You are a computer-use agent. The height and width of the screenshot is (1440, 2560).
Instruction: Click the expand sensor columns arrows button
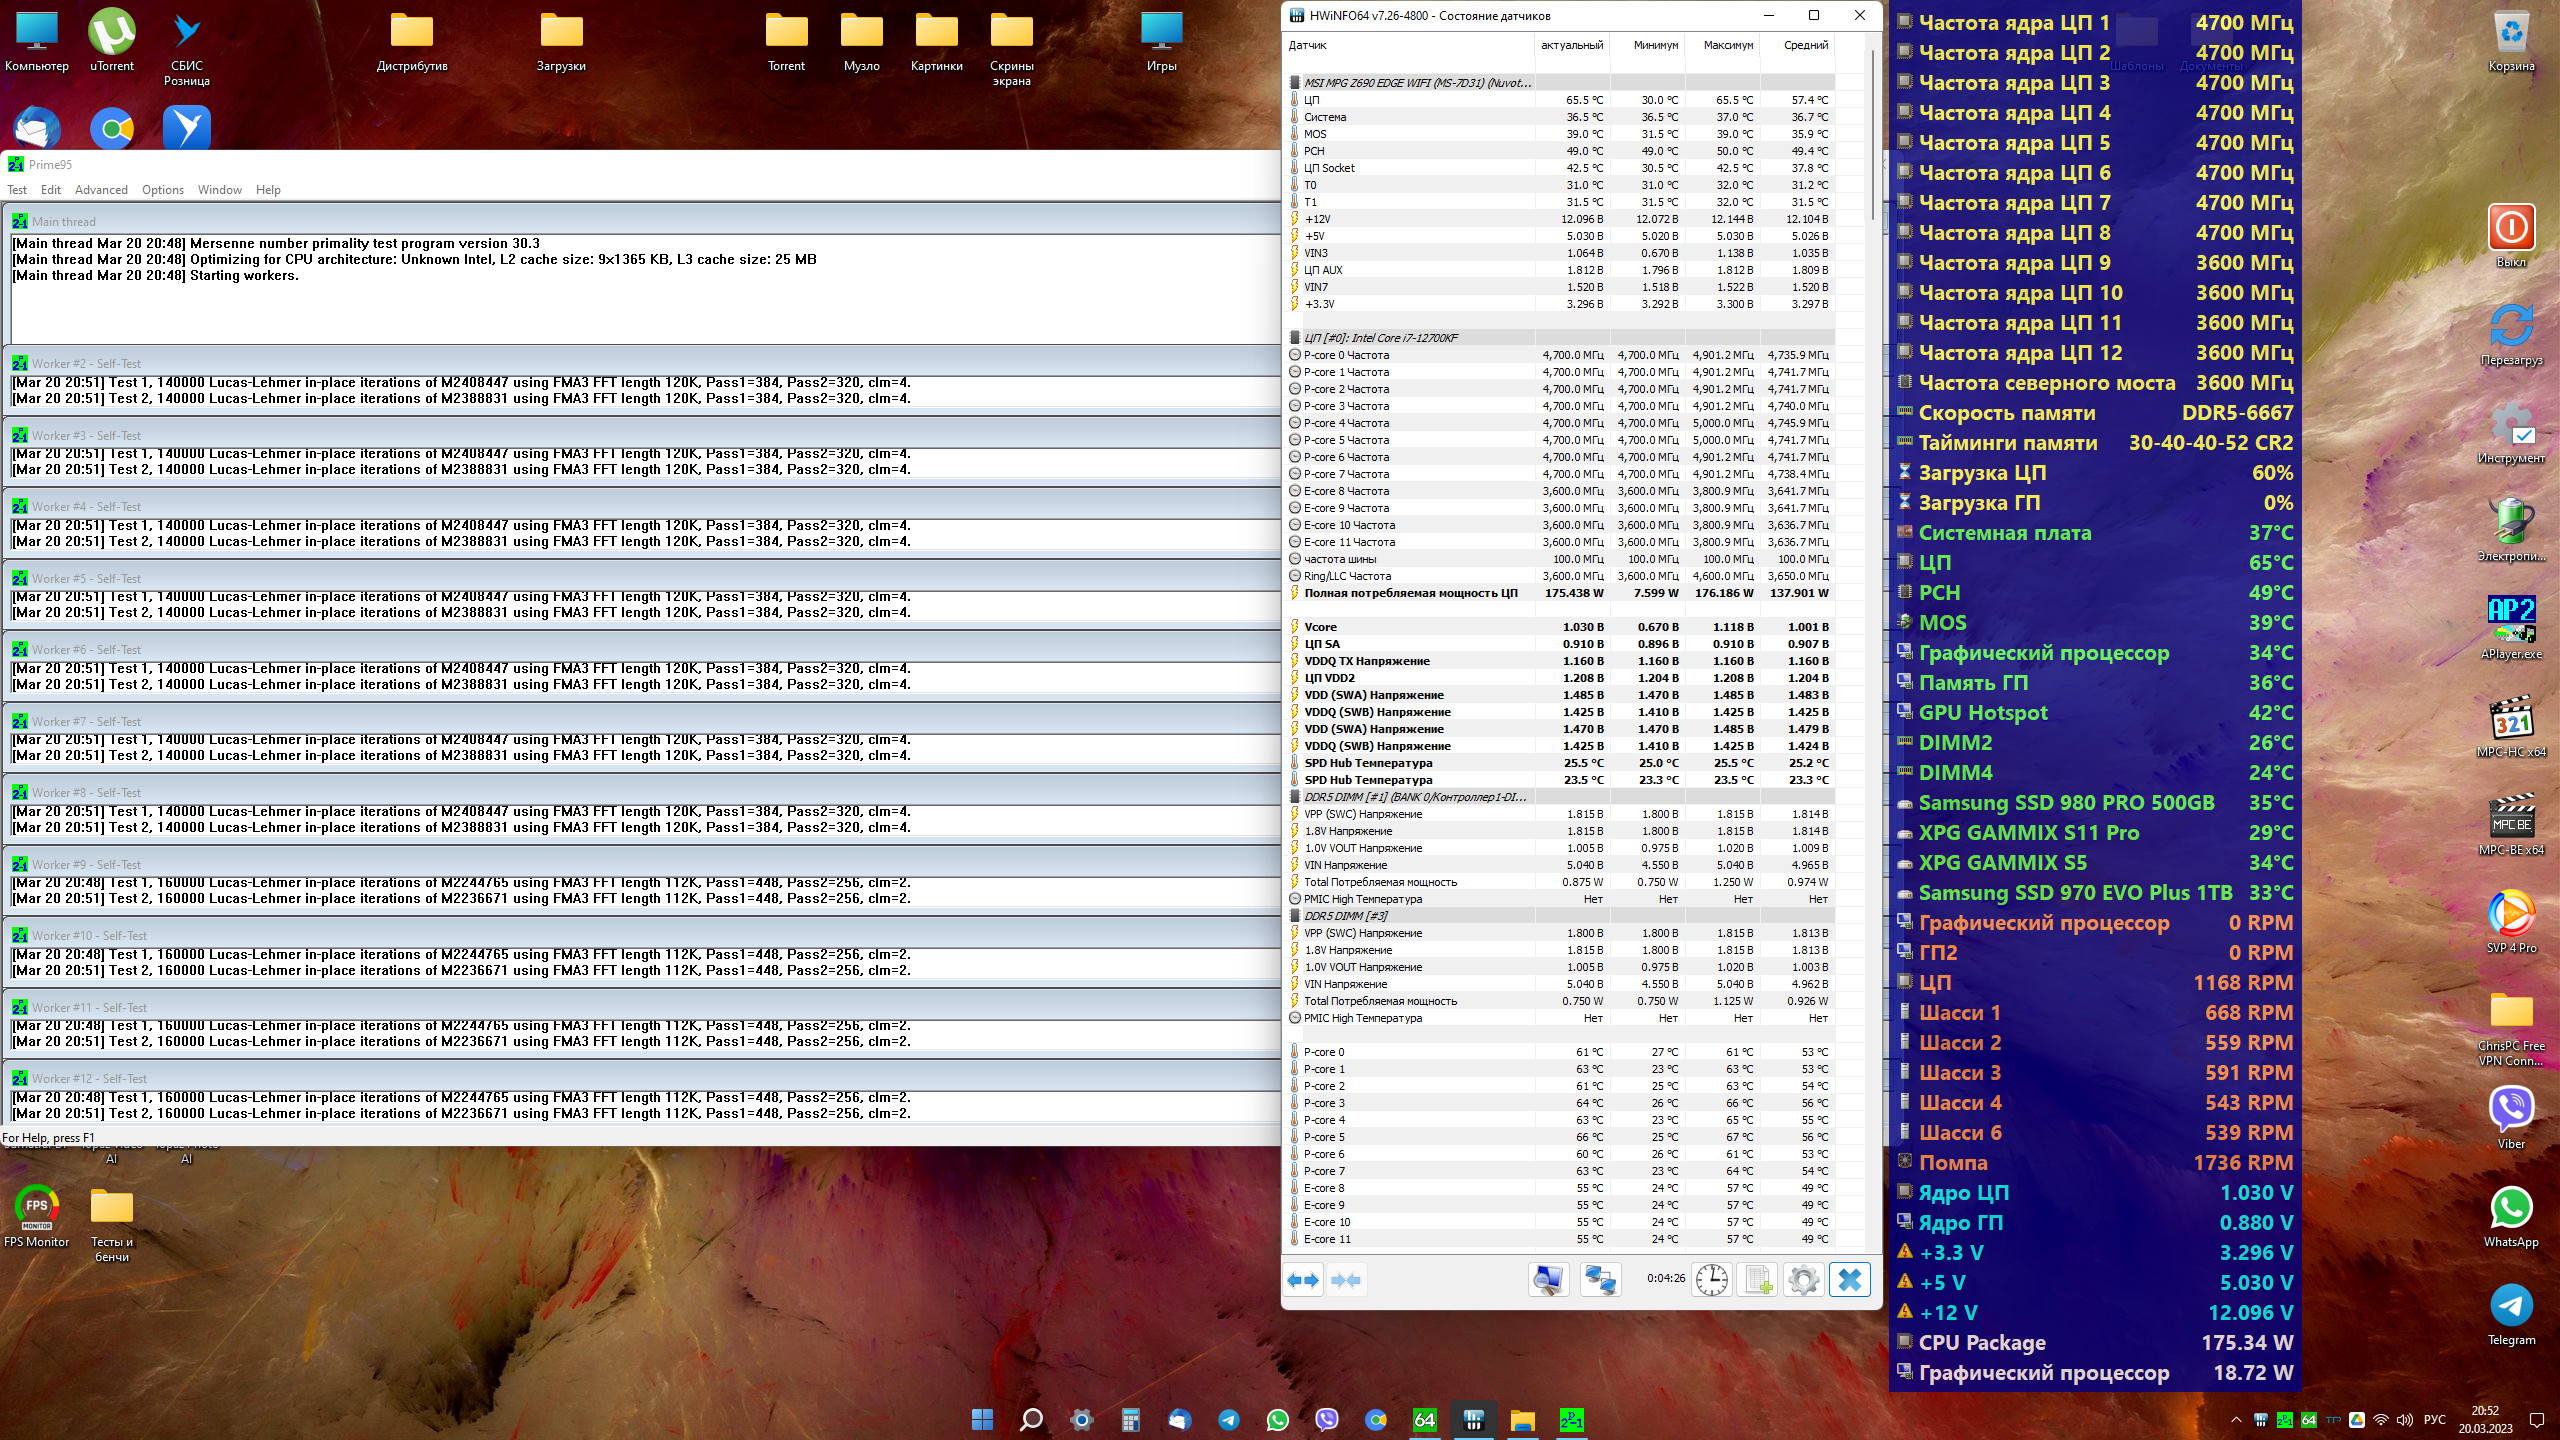coord(1303,1280)
